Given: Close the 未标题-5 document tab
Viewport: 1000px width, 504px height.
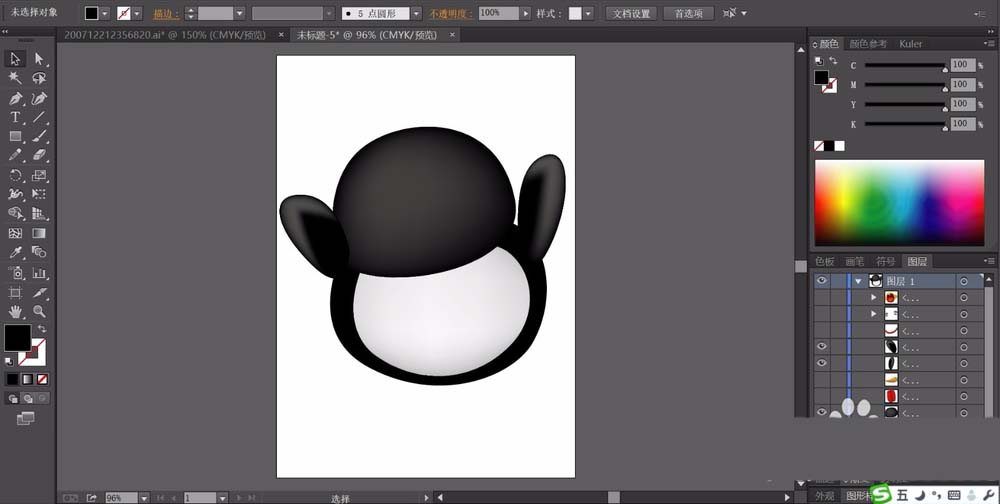Looking at the screenshot, I should 453,35.
